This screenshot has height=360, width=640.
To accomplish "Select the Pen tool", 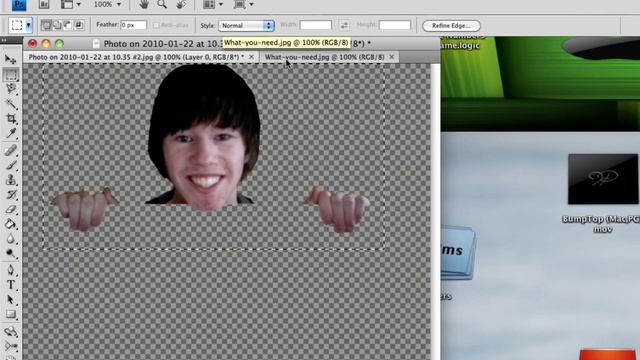I will tap(11, 270).
